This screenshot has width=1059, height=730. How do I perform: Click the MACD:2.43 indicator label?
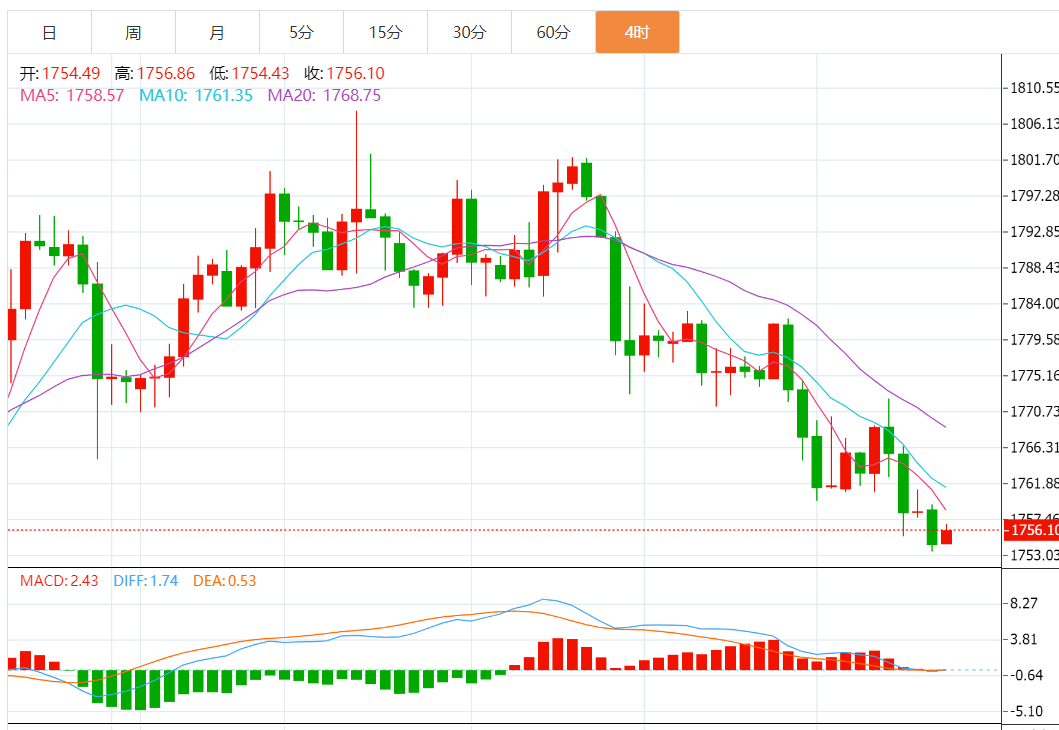point(59,581)
